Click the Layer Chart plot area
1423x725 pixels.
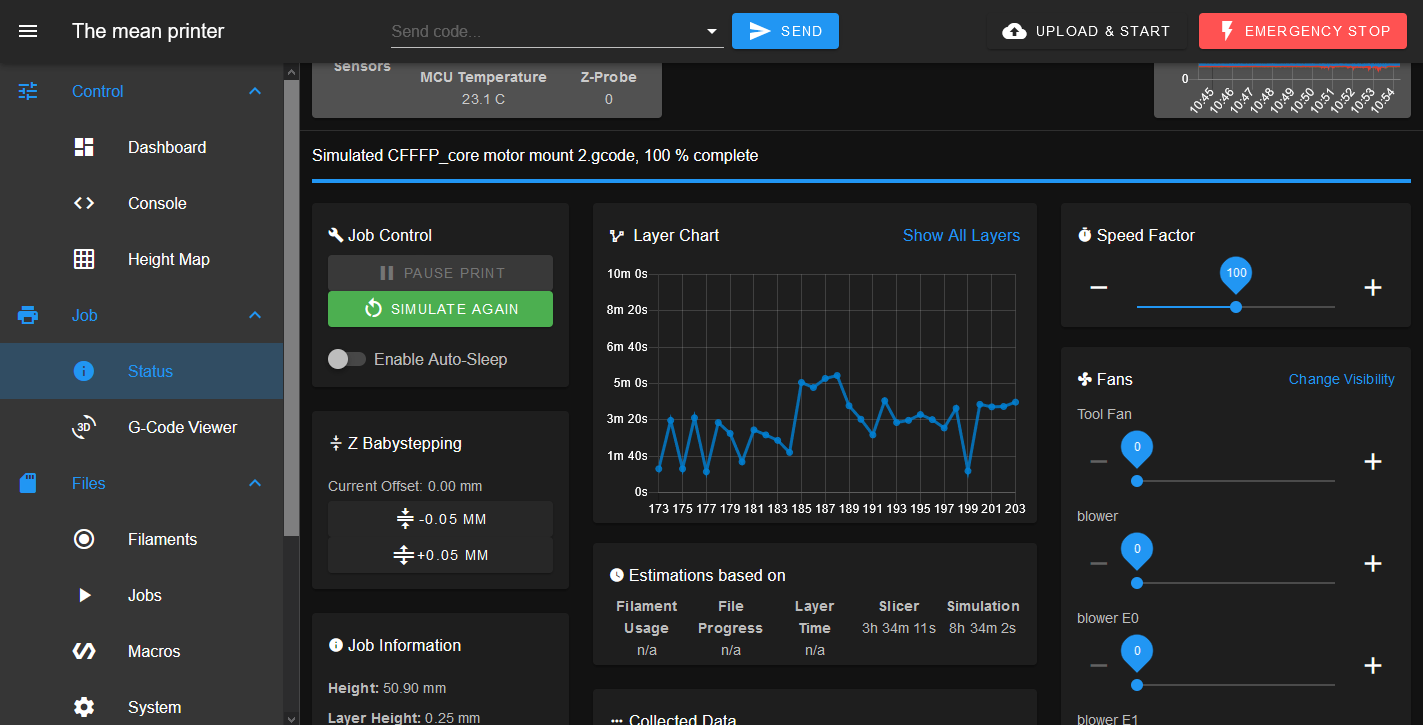click(x=836, y=383)
